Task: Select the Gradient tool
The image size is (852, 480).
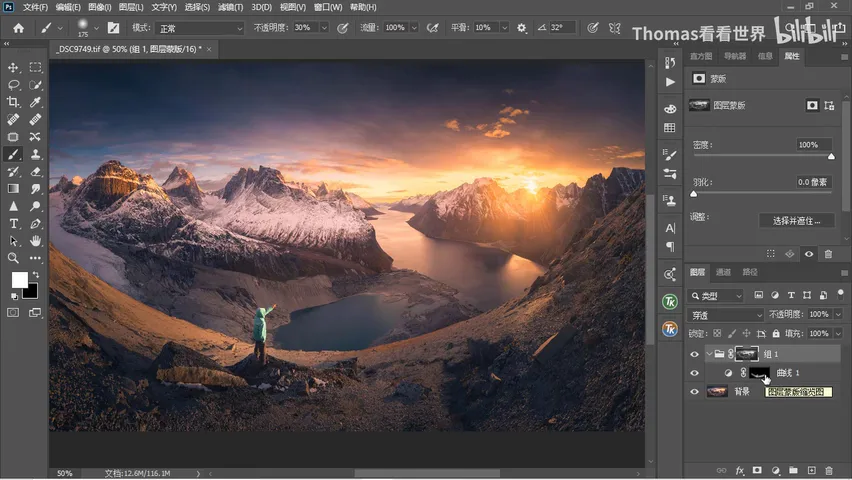Action: click(x=13, y=189)
